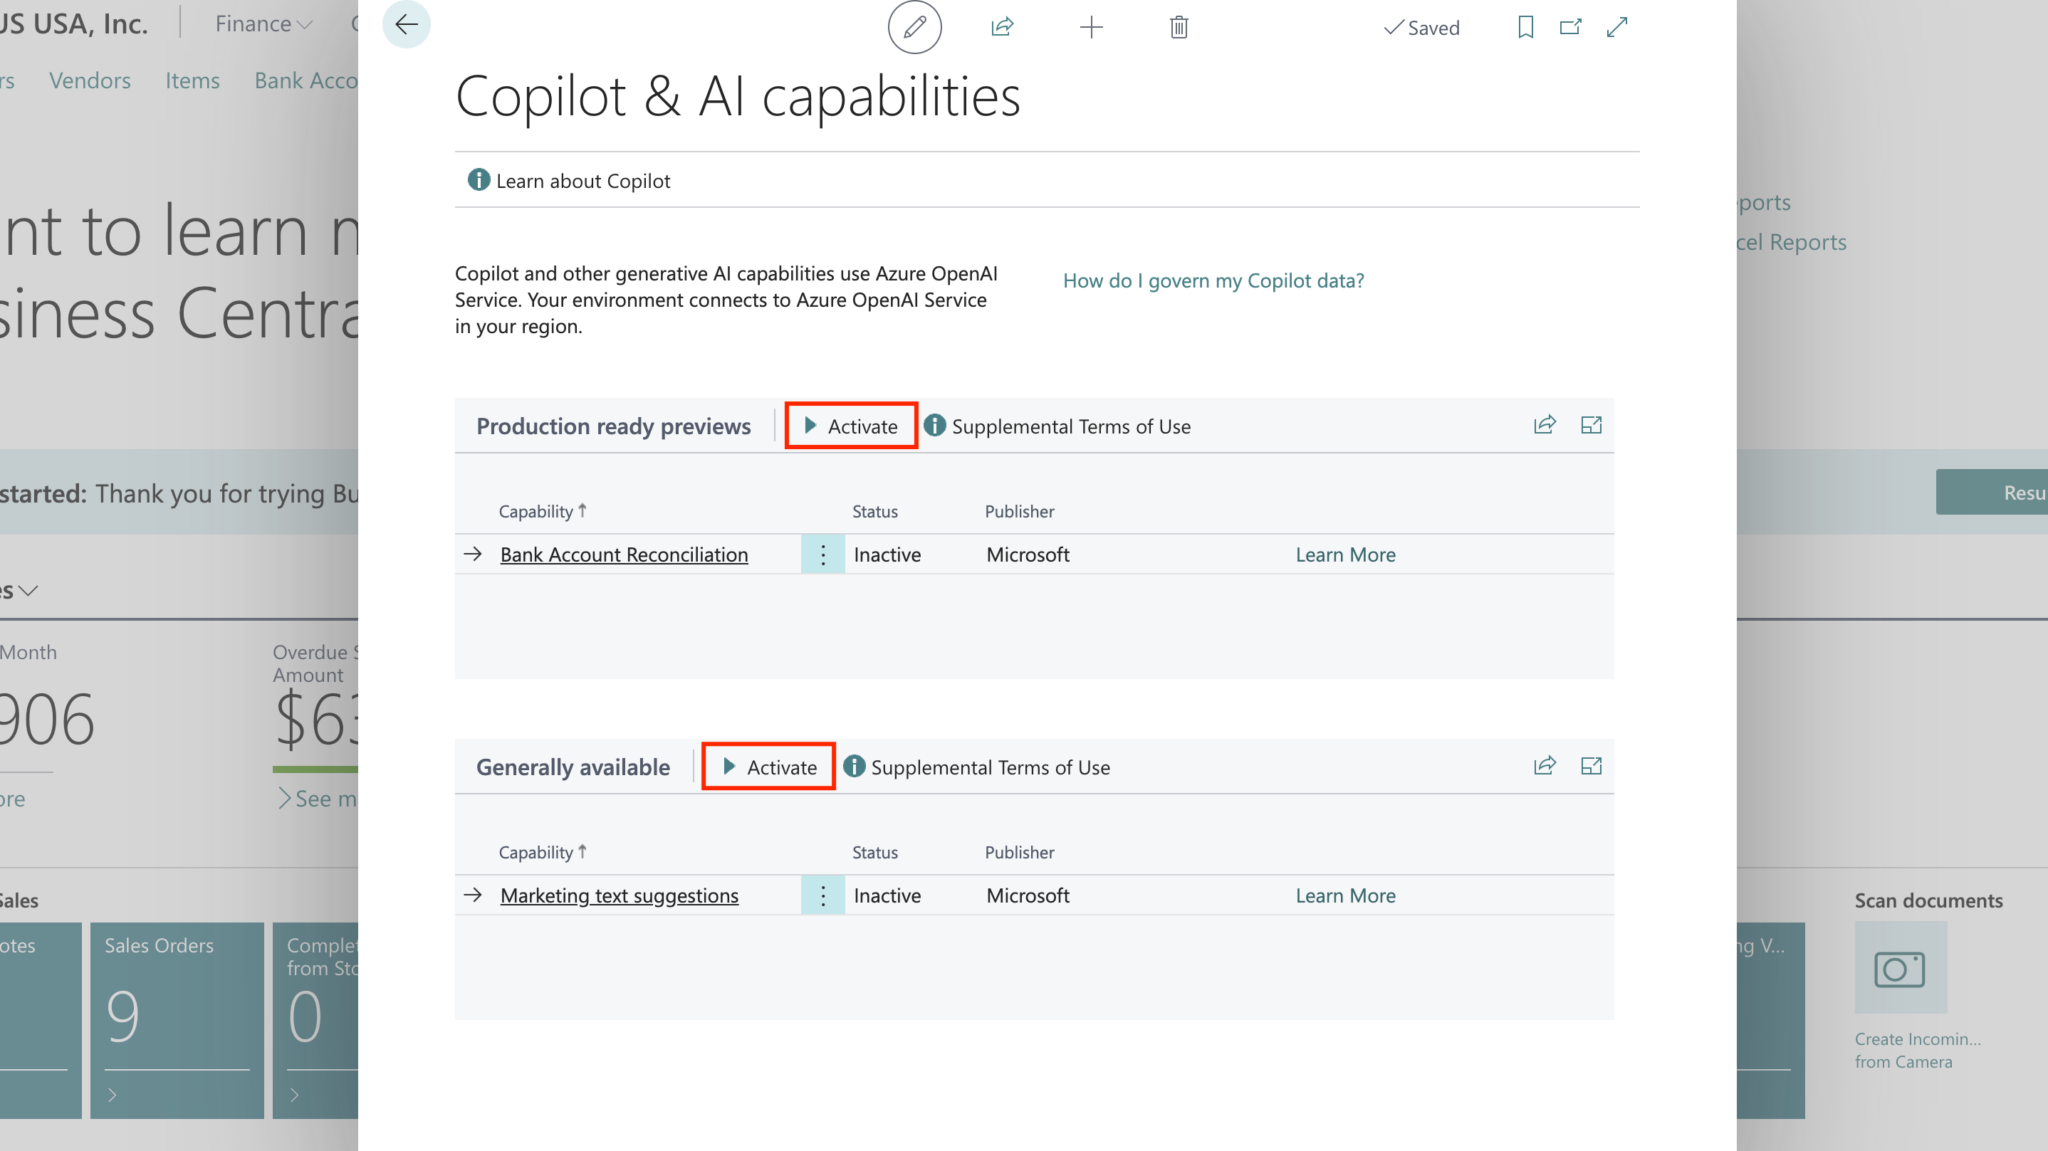Open Supplemental Terms of Use for Generally available
The image size is (2048, 1151).
pyautogui.click(x=990, y=767)
